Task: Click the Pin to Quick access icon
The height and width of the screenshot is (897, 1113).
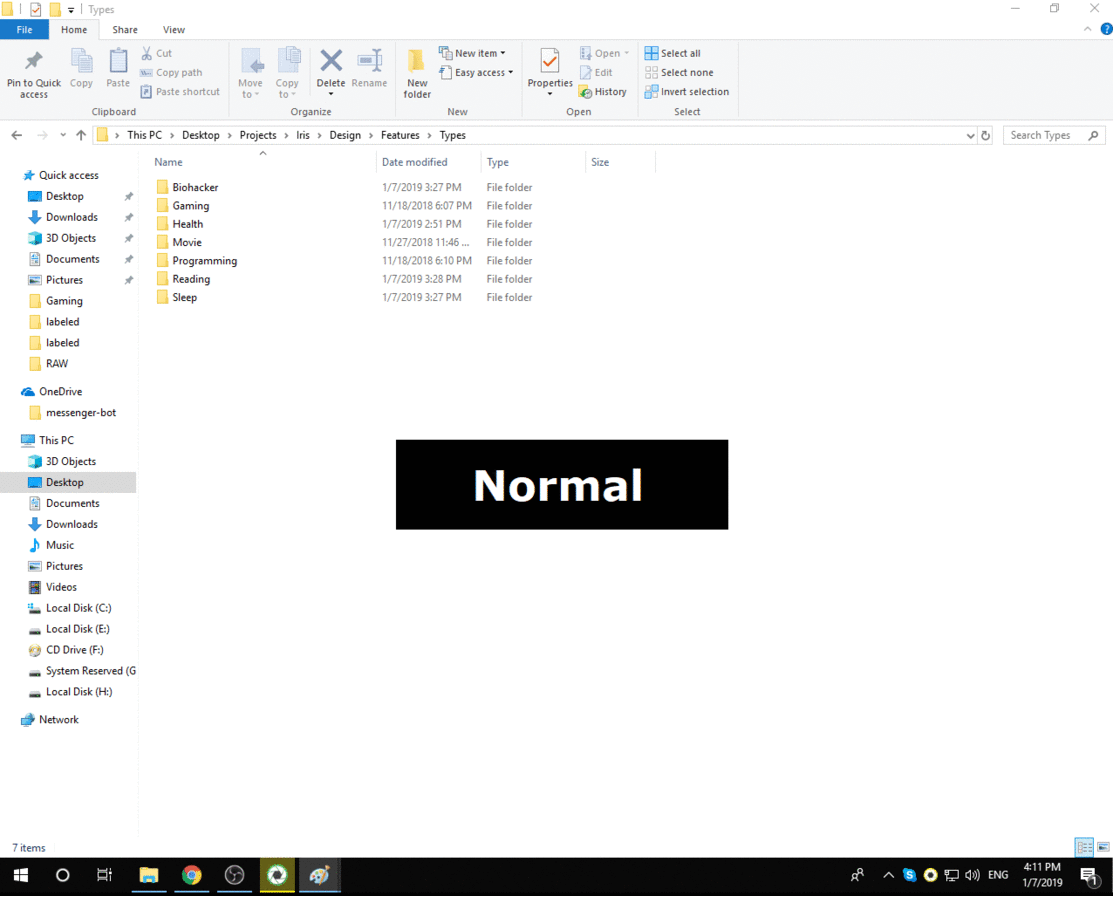Action: point(34,62)
